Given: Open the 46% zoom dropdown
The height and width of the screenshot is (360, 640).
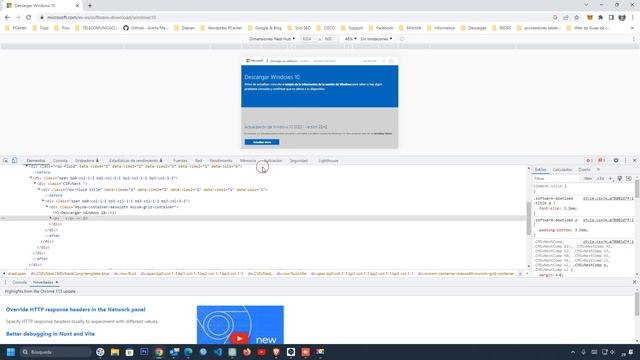Looking at the screenshot, I should [351, 39].
